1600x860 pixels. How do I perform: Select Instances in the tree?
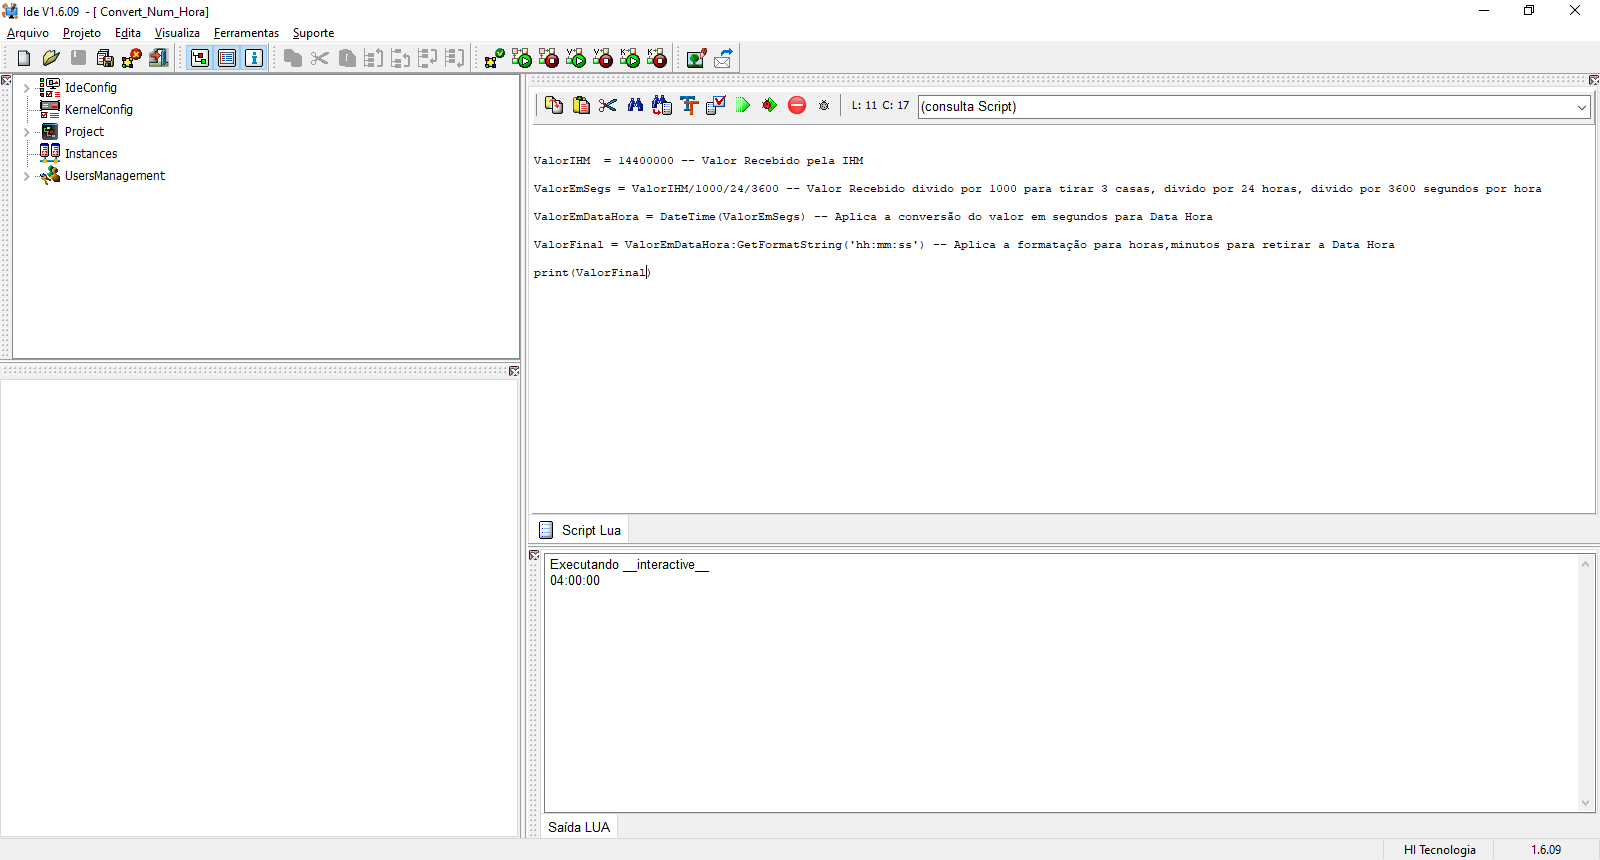[91, 154]
